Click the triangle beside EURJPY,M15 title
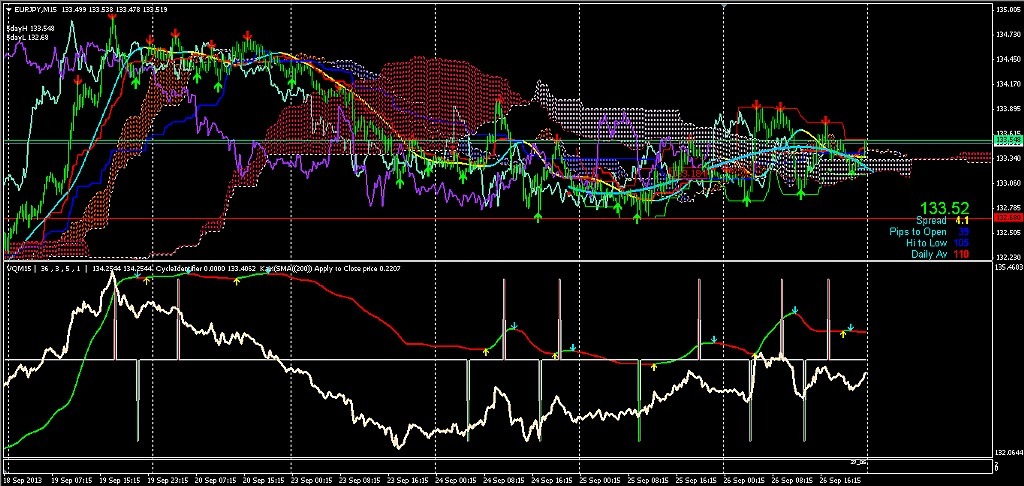1024x486 pixels. [9, 10]
